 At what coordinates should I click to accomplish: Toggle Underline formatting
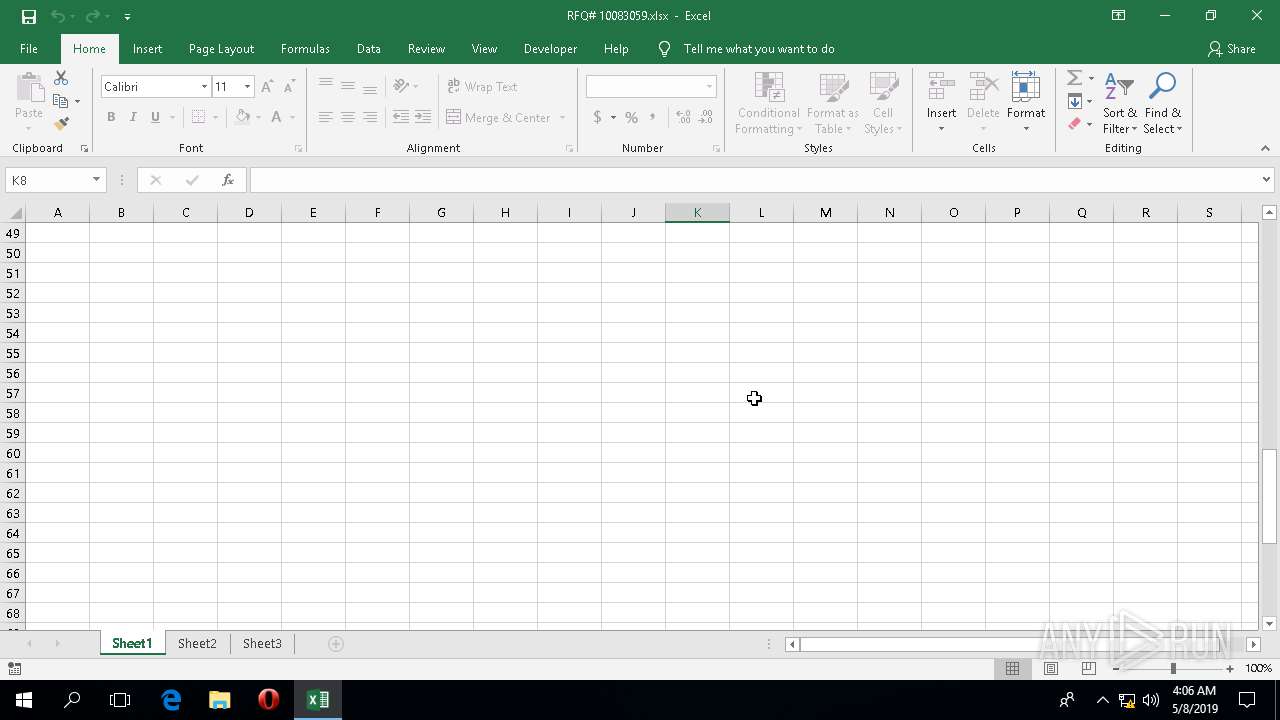click(155, 117)
